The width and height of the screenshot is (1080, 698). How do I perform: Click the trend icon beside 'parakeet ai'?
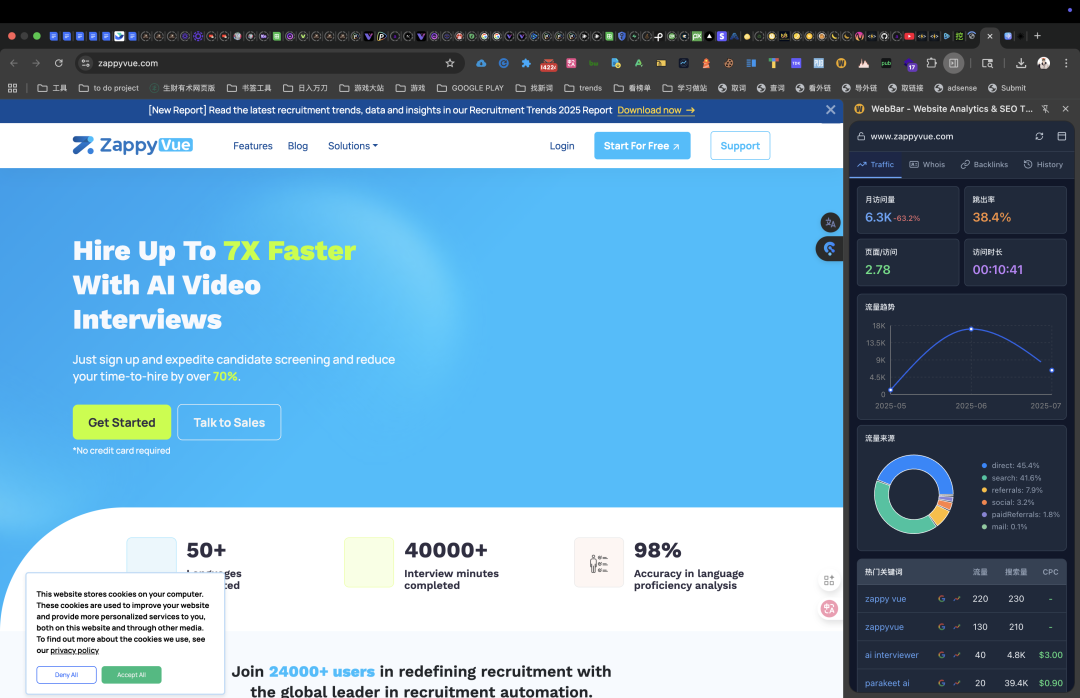pyautogui.click(x=957, y=684)
